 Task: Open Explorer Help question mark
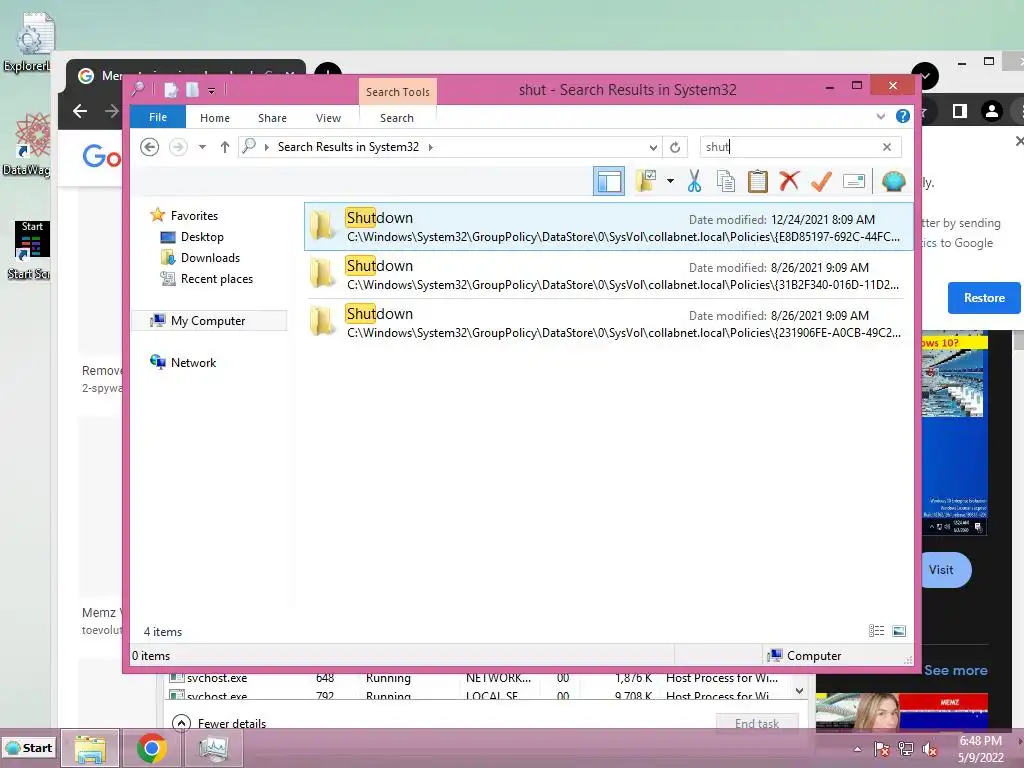903,116
